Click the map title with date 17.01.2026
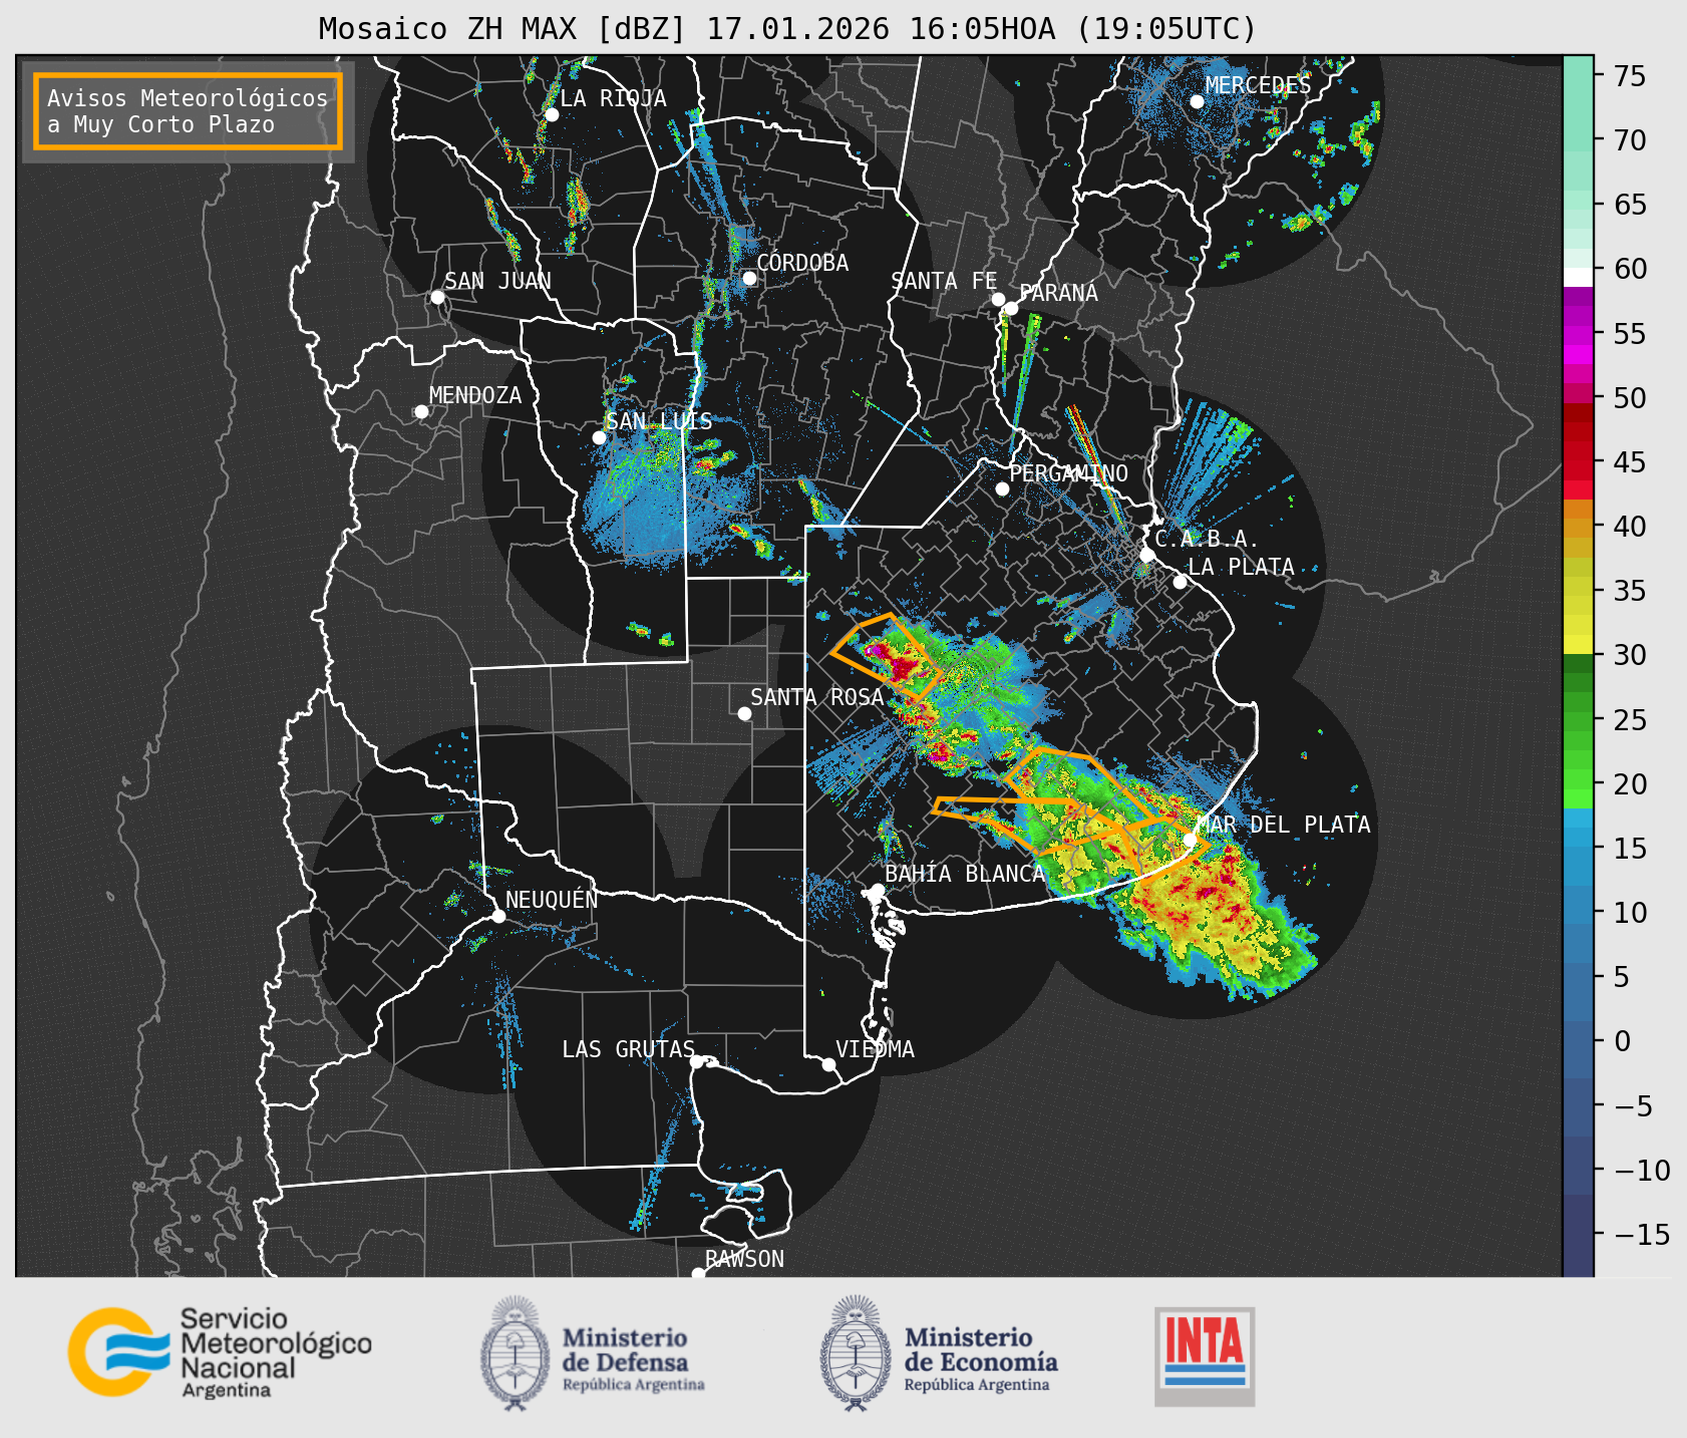 pos(787,28)
